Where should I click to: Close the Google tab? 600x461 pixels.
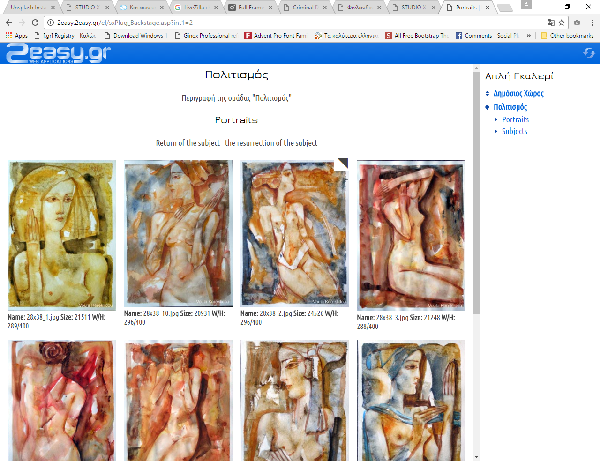pos(216,7)
